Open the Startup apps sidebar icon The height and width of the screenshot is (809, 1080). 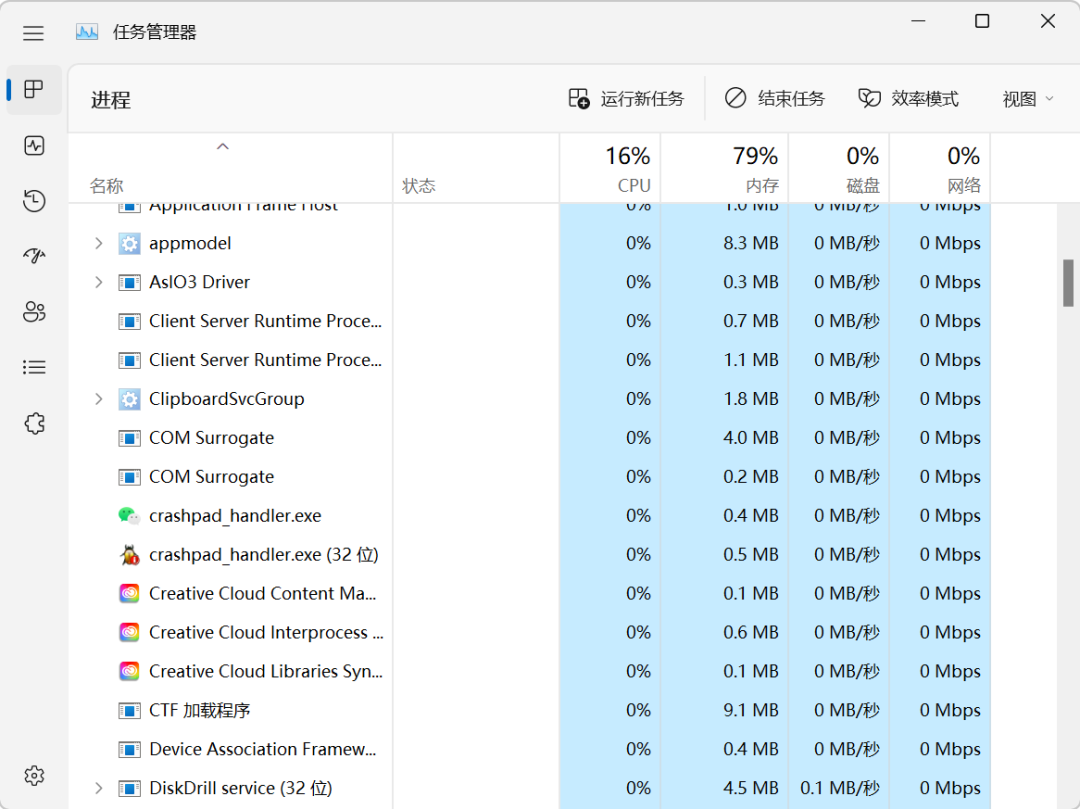point(34,256)
